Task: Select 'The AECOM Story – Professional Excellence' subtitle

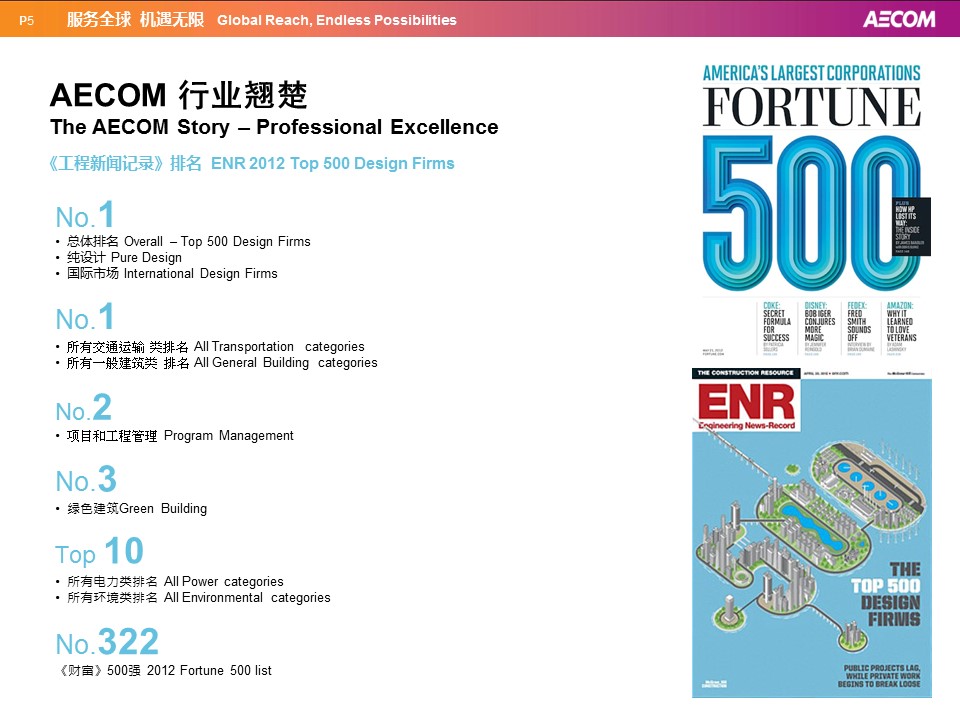Action: [274, 127]
